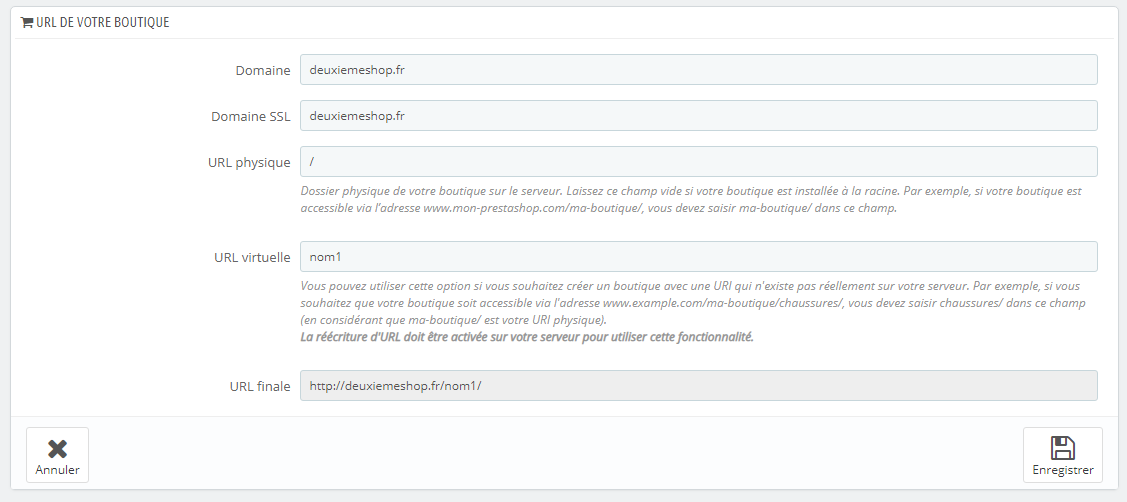Focus the Domaine input field
Screen dimensions: 1127x502
(699, 70)
